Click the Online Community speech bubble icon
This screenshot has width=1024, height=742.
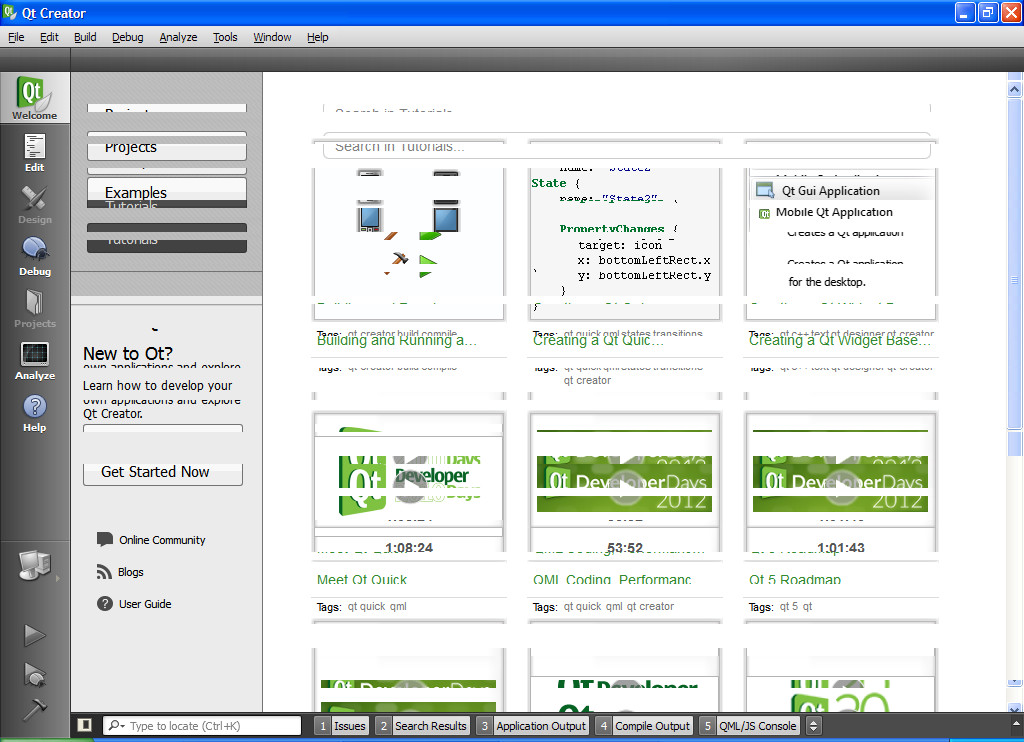pos(104,540)
